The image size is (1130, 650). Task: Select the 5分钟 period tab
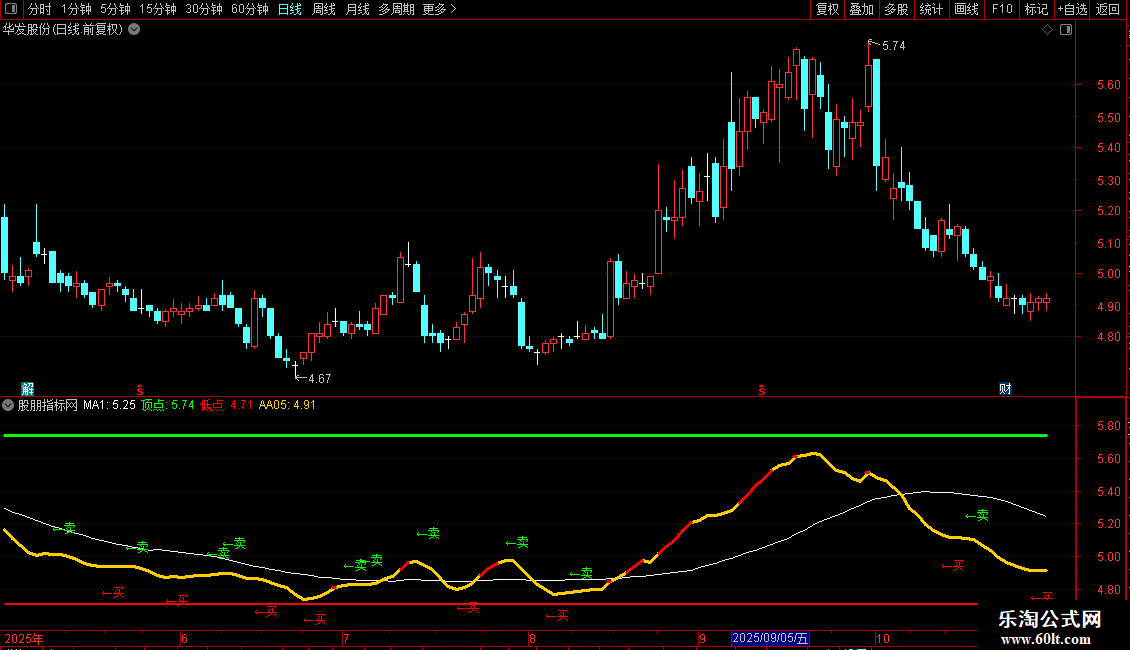(x=115, y=9)
